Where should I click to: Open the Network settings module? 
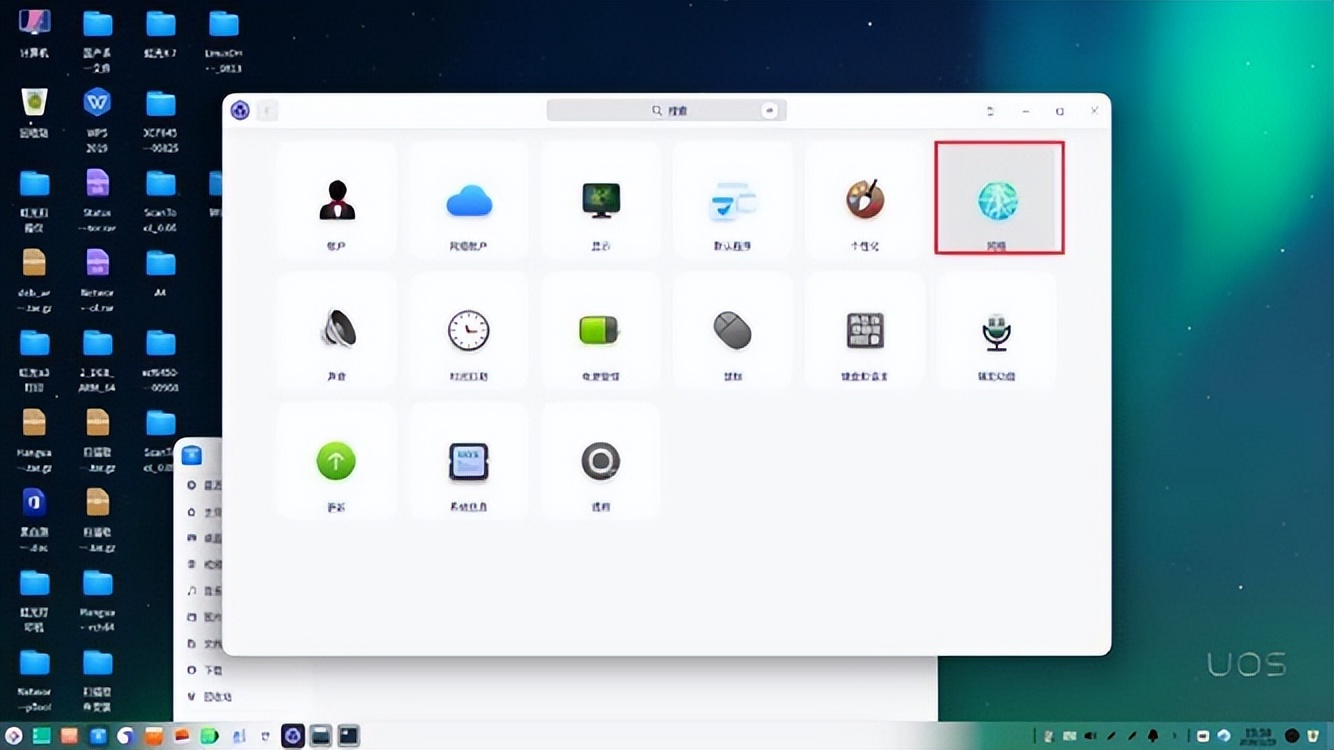(998, 198)
